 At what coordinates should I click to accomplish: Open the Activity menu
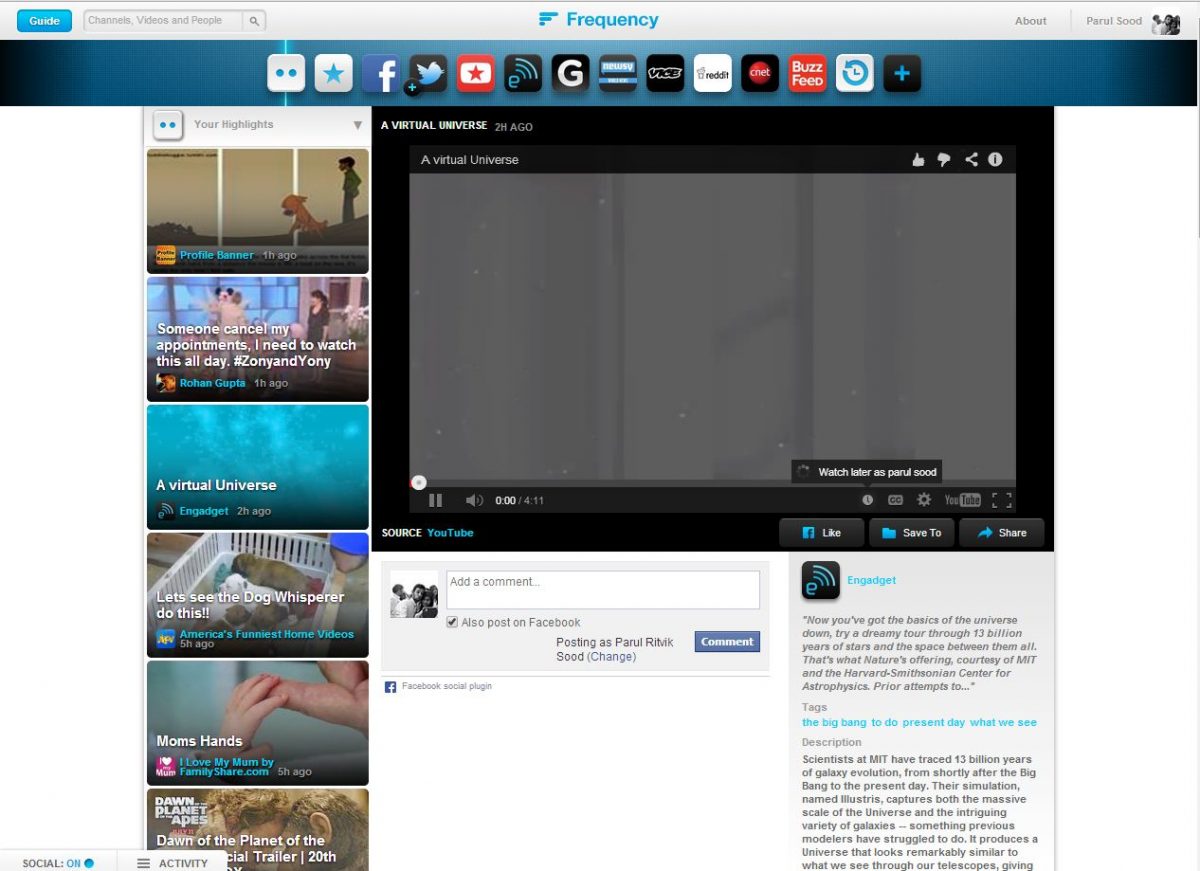tap(173, 863)
